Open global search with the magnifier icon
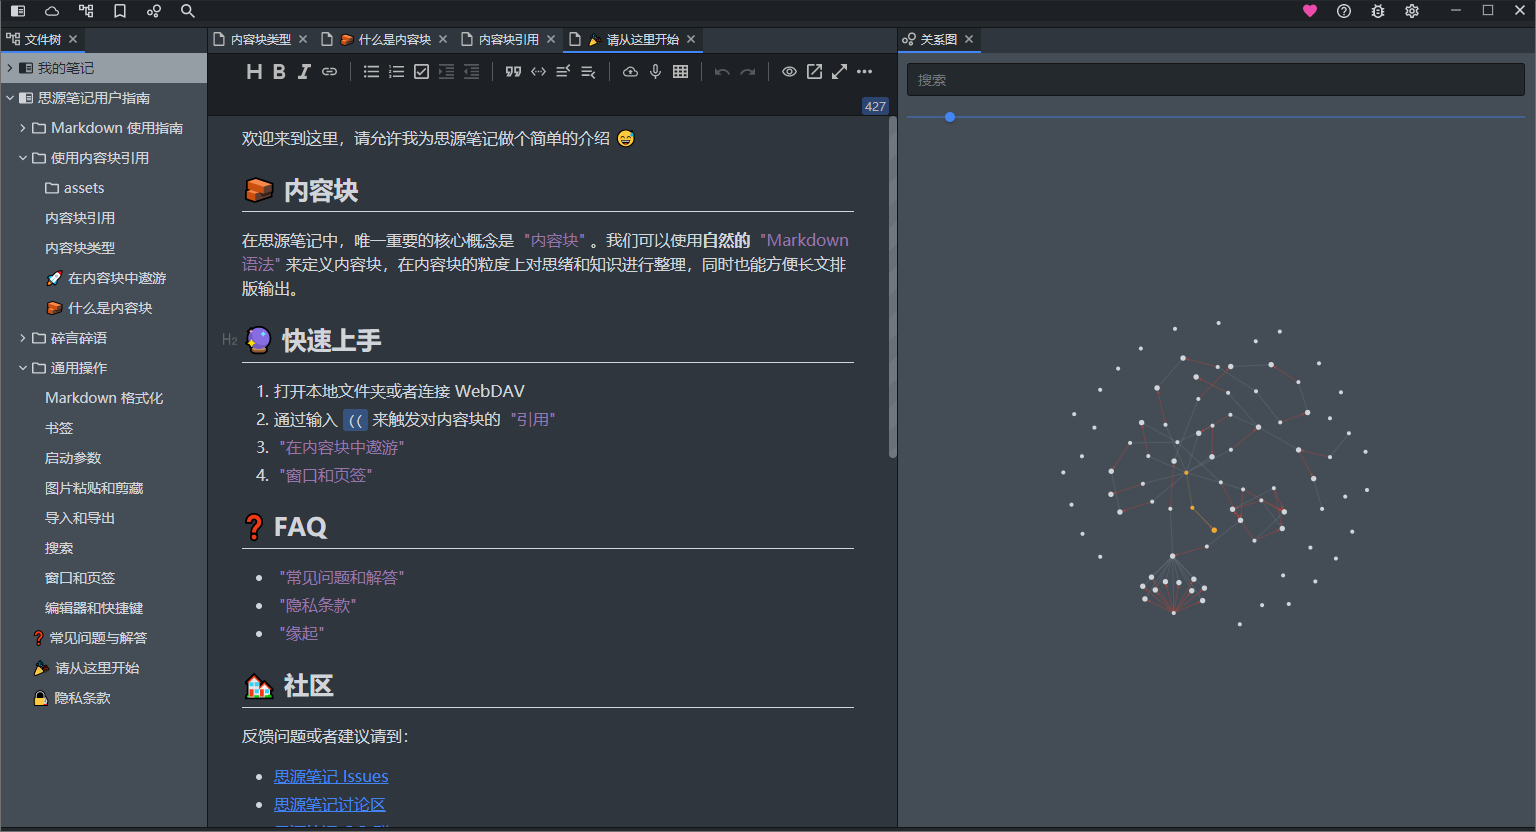Screen dimensions: 1536x832 coord(188,11)
